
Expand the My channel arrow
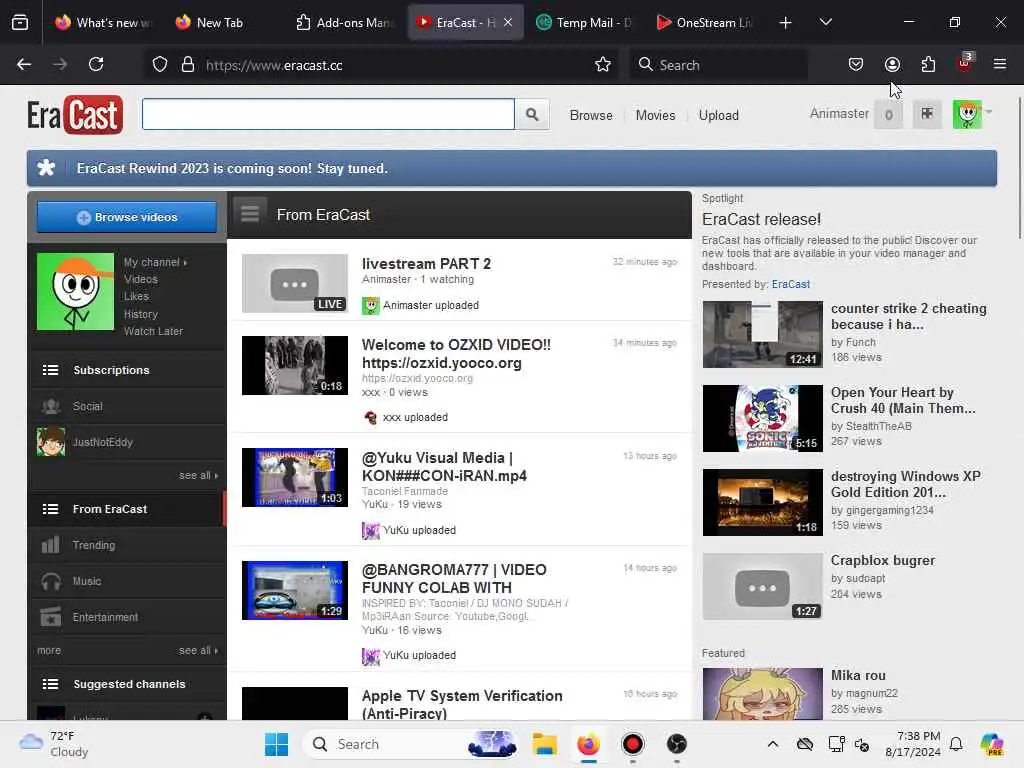tap(185, 263)
